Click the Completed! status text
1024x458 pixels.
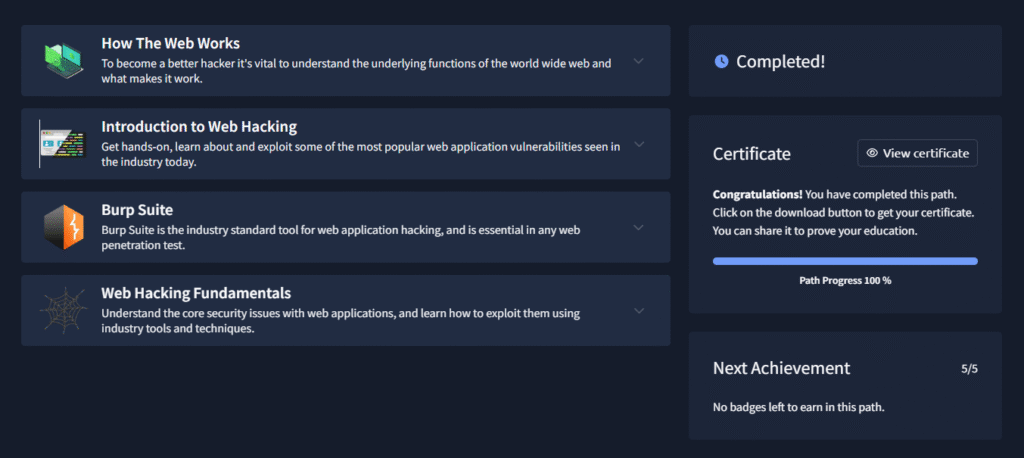tap(780, 62)
